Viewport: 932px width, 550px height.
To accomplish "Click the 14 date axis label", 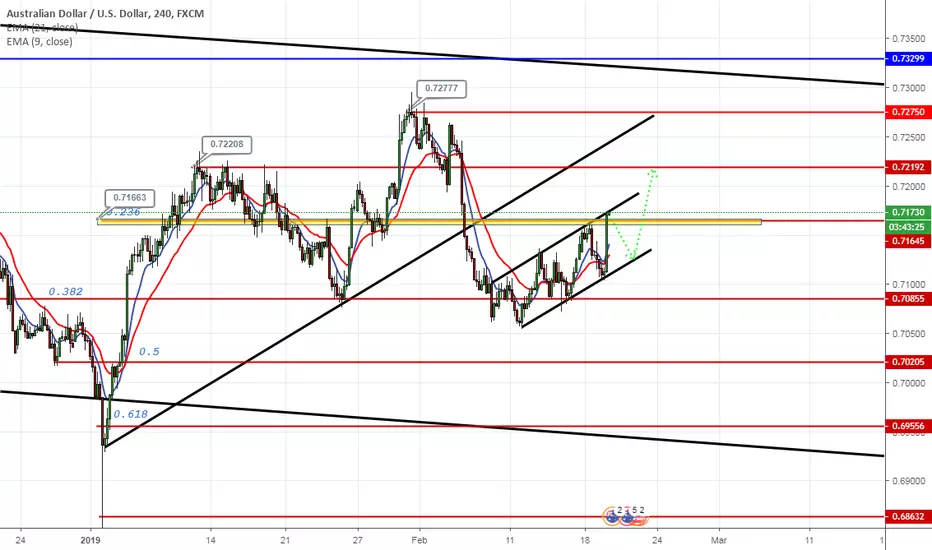I will coord(210,540).
